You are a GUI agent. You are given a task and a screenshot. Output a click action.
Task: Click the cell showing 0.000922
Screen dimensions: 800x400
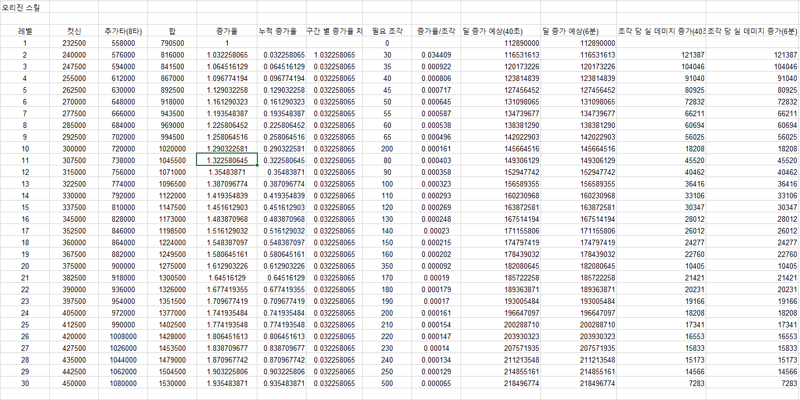[436, 66]
